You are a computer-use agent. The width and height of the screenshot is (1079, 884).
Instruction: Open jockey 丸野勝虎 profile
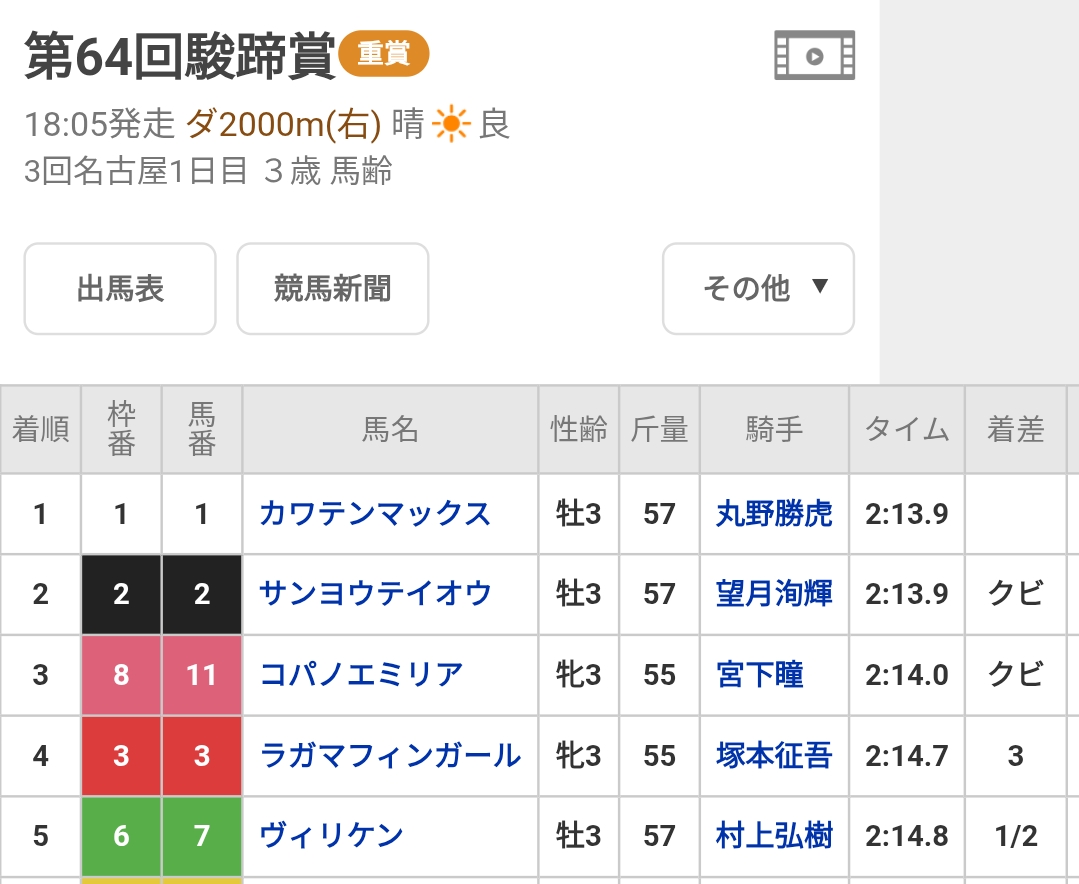tap(774, 514)
